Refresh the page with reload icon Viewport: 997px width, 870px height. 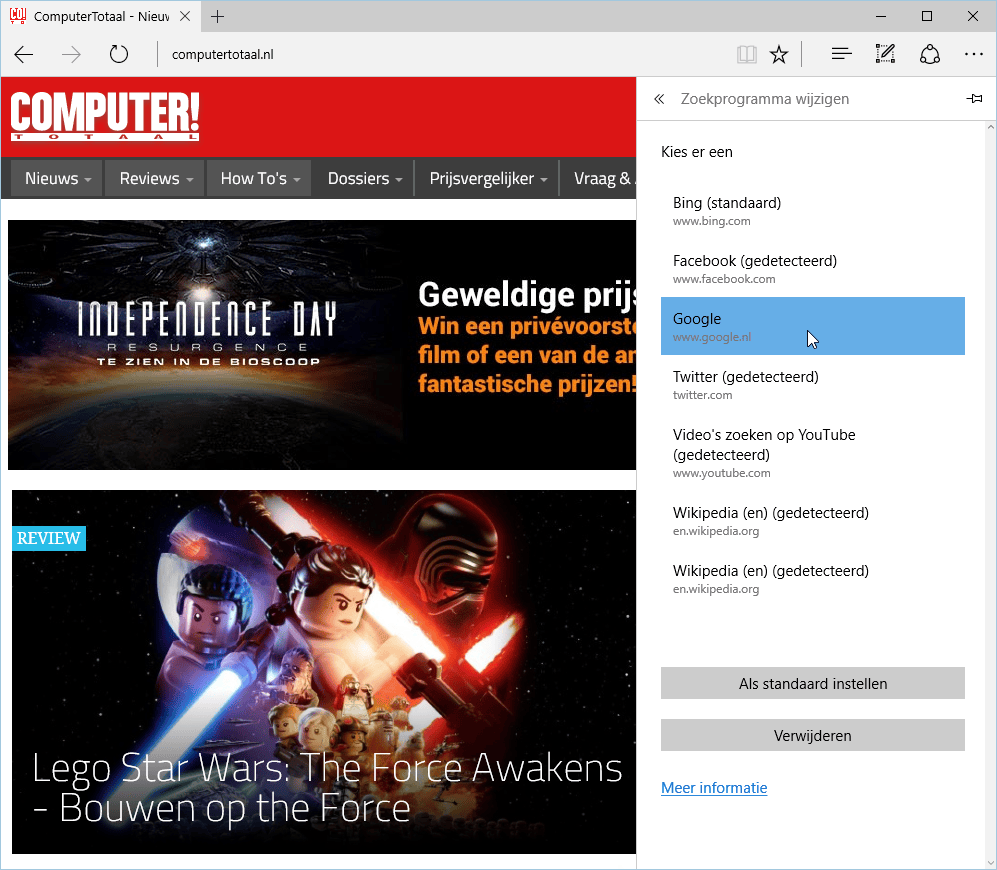[119, 54]
